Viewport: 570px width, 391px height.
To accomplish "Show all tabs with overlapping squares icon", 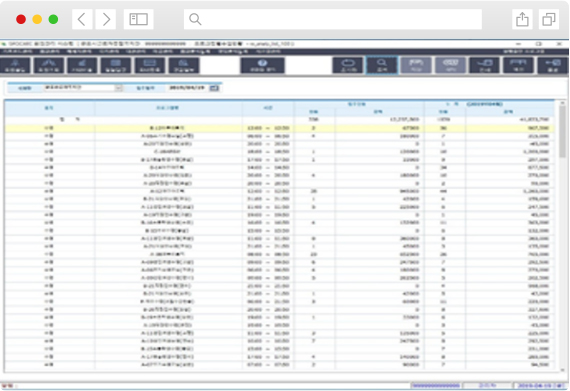I will (x=549, y=19).
